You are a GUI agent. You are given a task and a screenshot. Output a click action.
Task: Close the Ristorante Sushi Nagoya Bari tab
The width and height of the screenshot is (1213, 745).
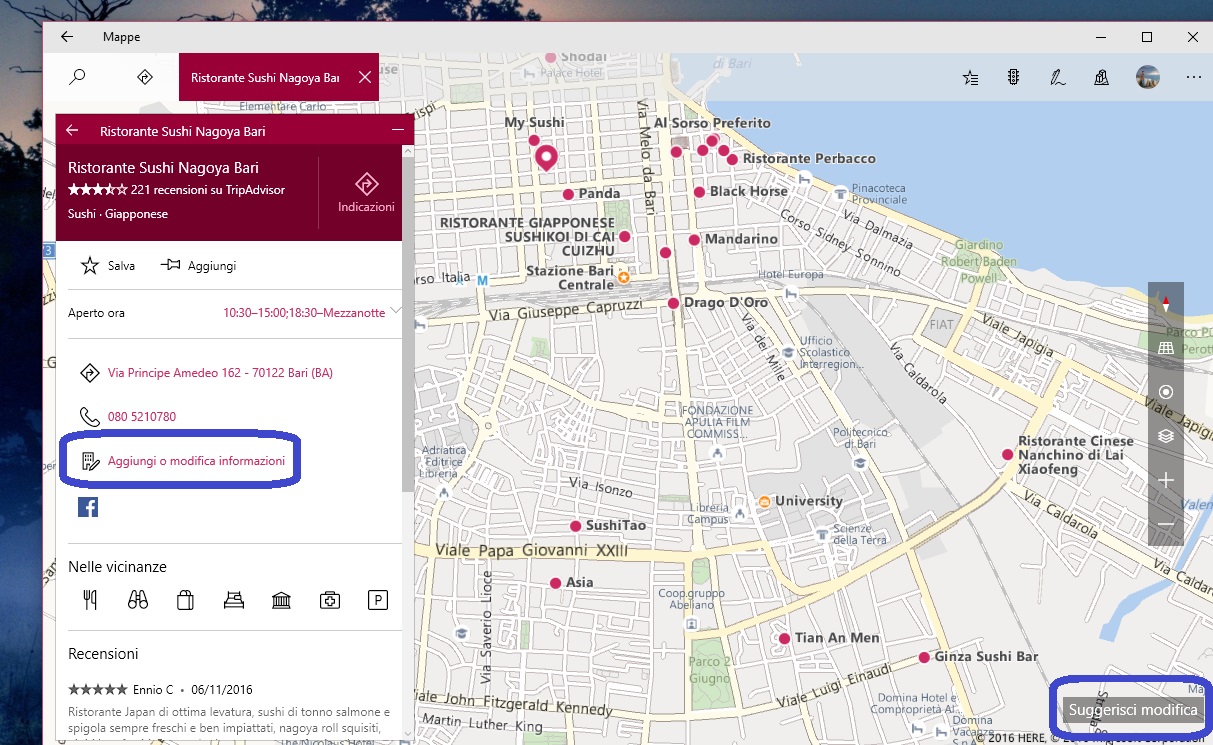coord(364,77)
